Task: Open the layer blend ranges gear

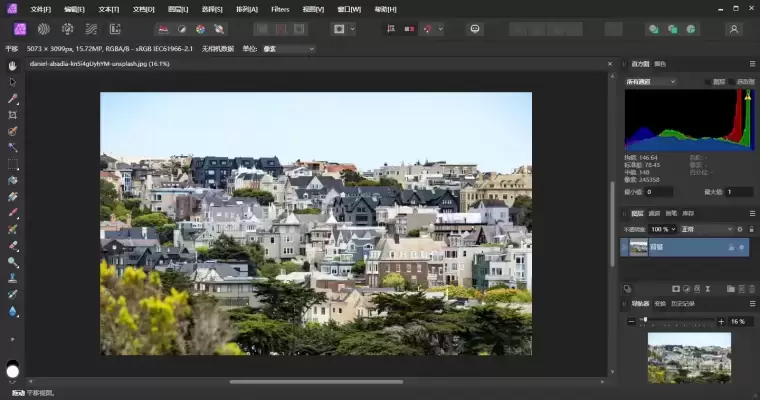Action: (x=740, y=229)
